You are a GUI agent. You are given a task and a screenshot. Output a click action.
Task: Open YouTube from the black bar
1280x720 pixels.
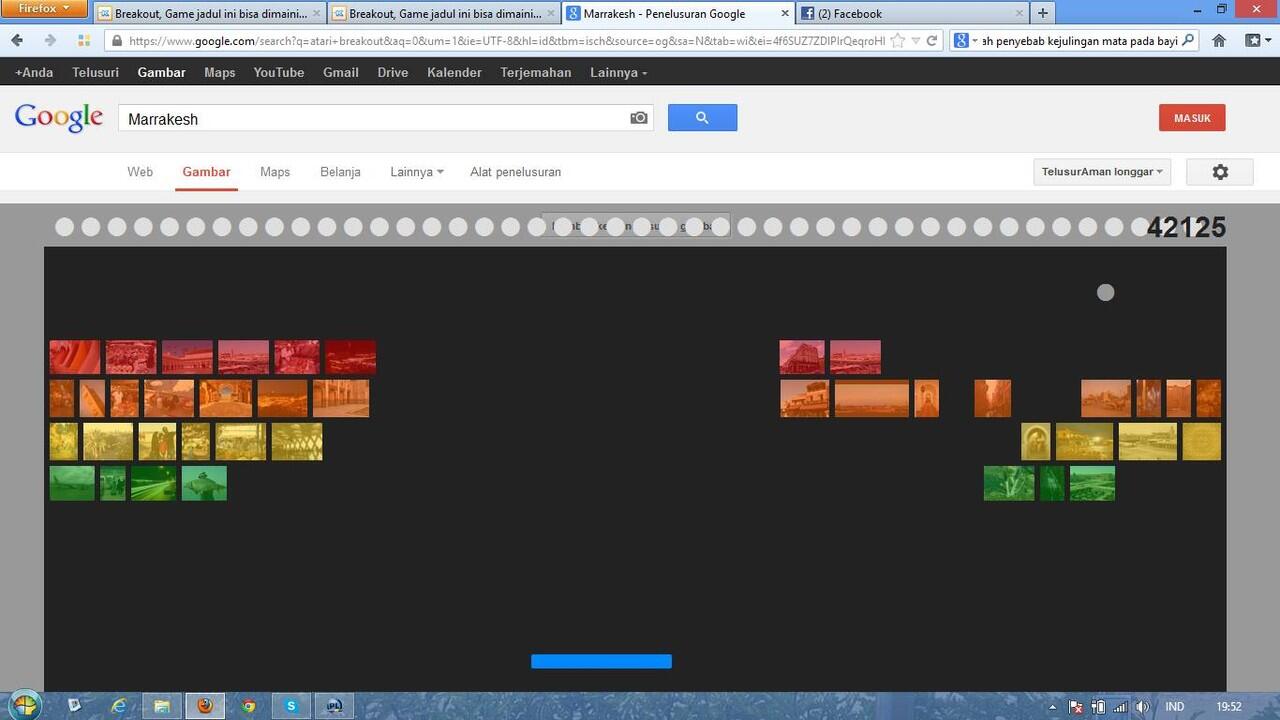point(279,72)
